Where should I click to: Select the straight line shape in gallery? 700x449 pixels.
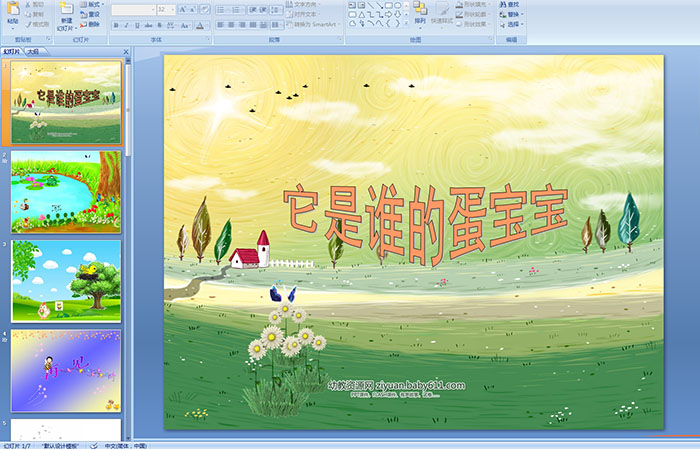pos(371,5)
